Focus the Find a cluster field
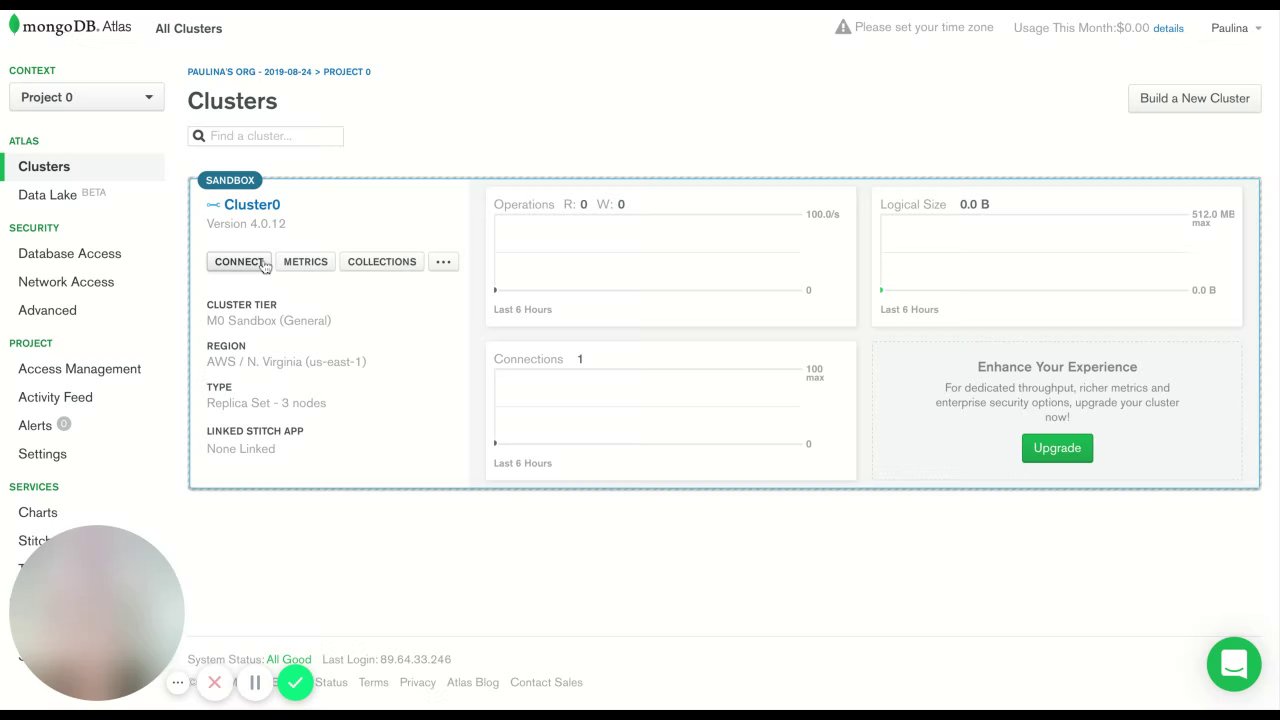The width and height of the screenshot is (1280, 720). pos(266,136)
